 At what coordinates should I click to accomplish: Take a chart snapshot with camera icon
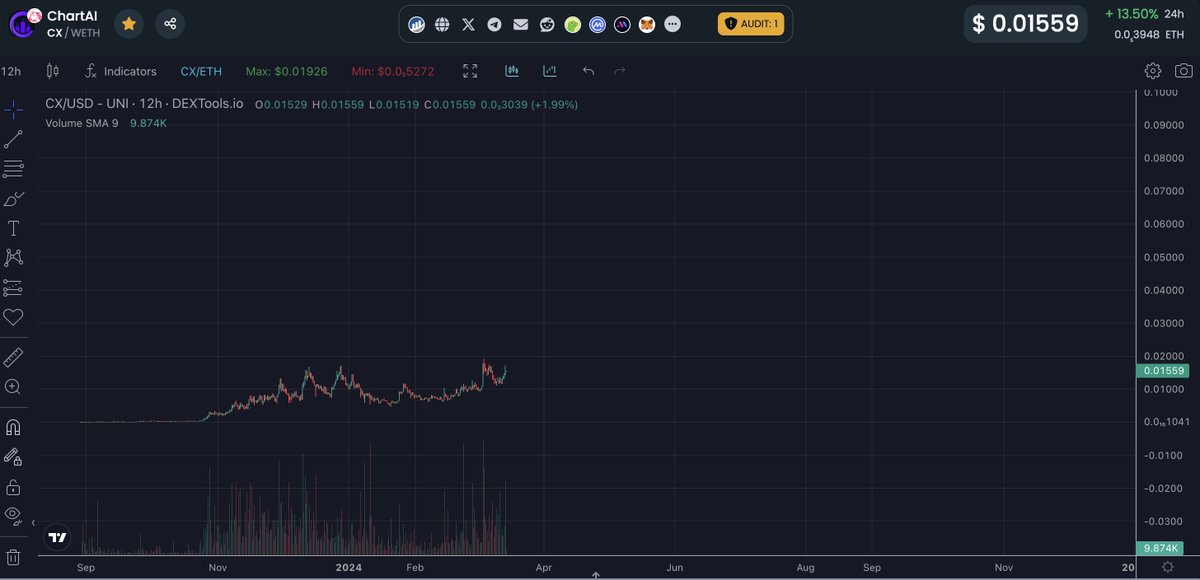pos(1184,71)
